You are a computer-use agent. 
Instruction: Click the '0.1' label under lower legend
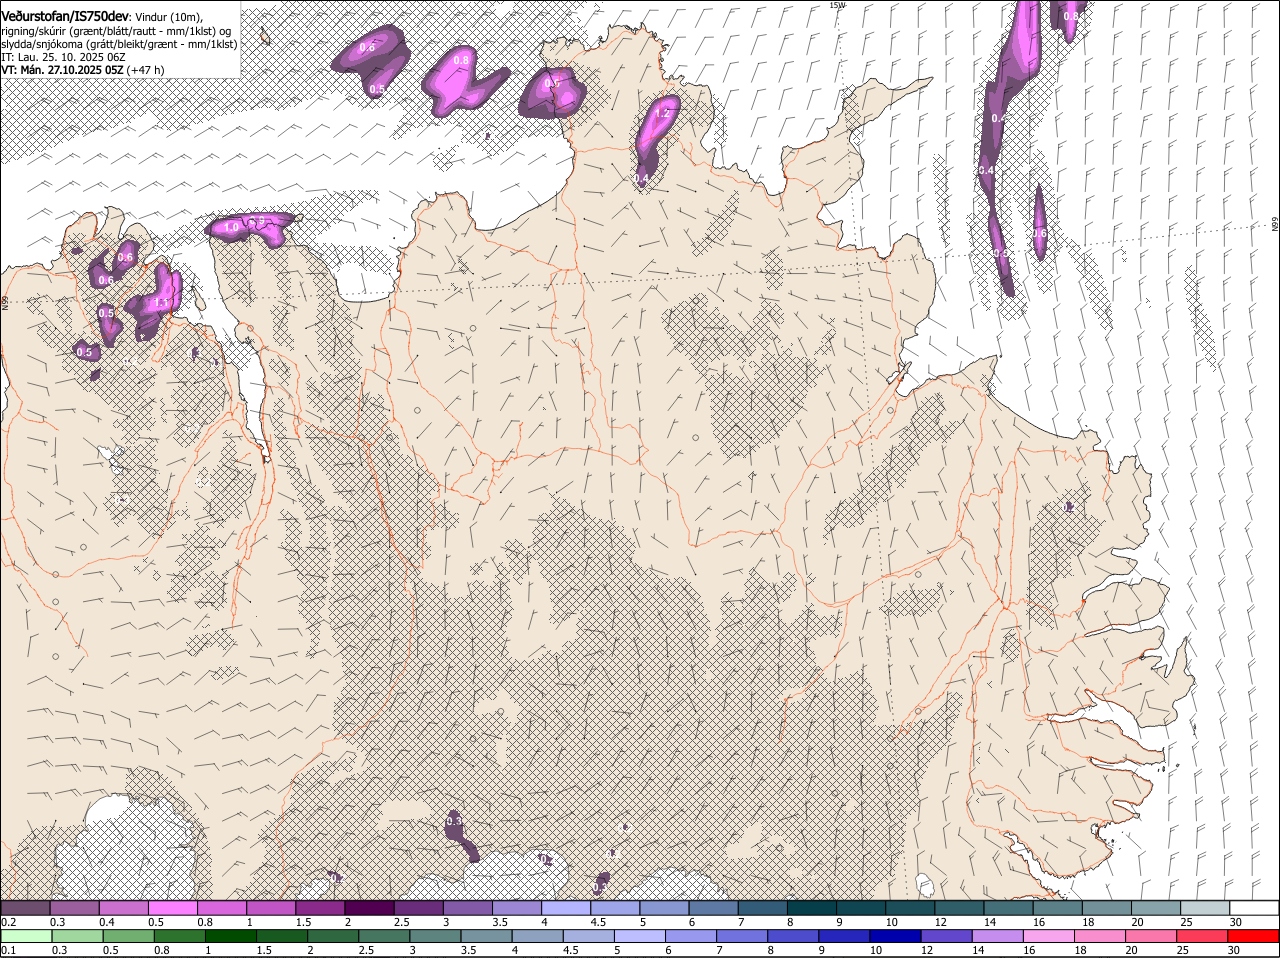[8, 950]
